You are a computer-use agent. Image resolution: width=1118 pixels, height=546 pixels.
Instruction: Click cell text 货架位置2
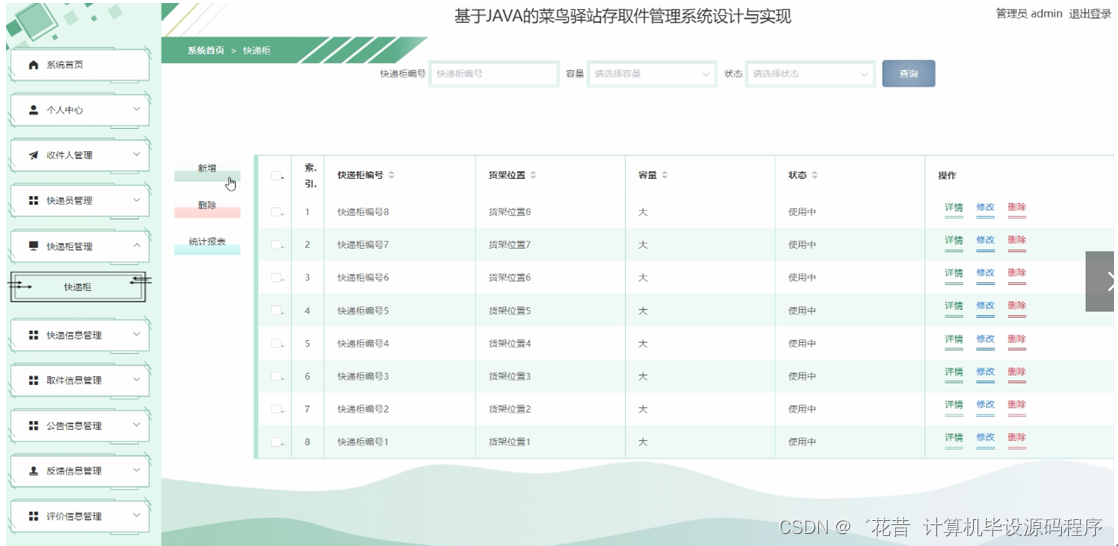510,409
